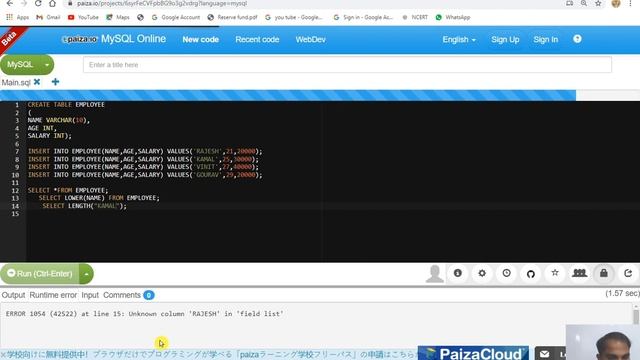Image resolution: width=640 pixels, height=360 pixels.
Task: Open the group collaboration icon
Action: [579, 273]
